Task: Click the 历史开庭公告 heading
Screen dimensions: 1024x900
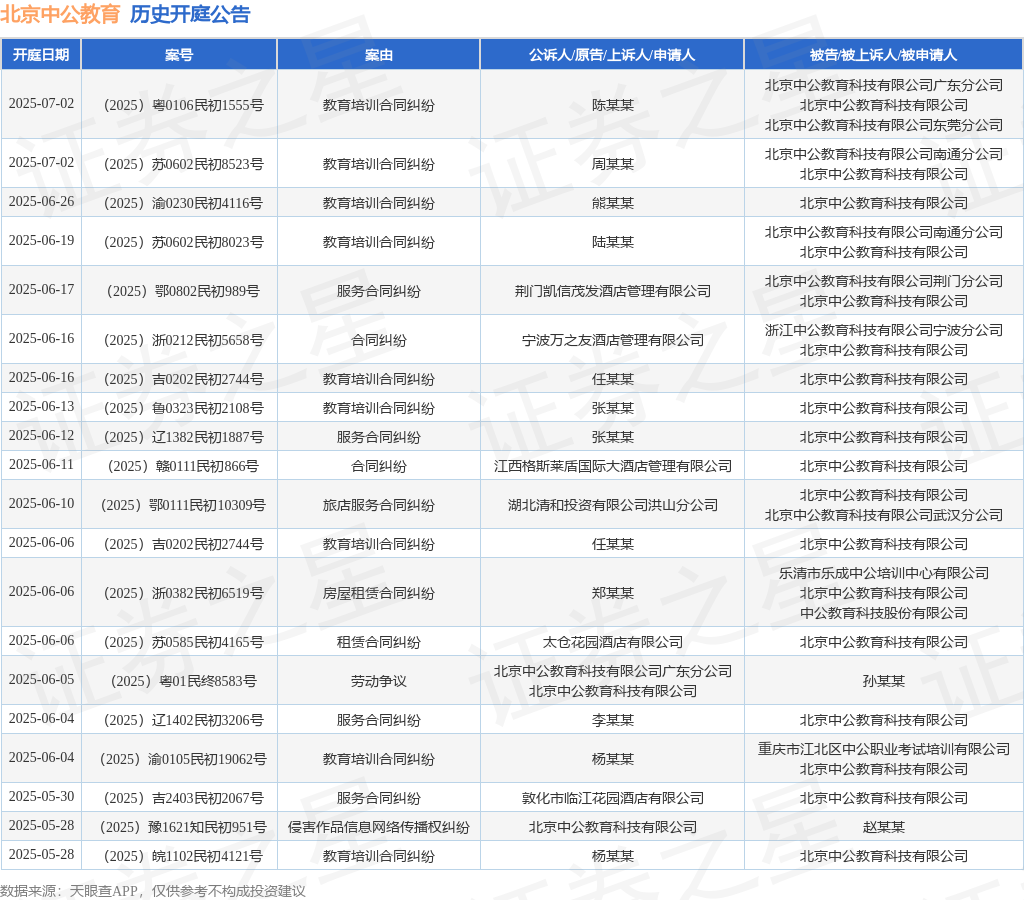Action: (190, 14)
